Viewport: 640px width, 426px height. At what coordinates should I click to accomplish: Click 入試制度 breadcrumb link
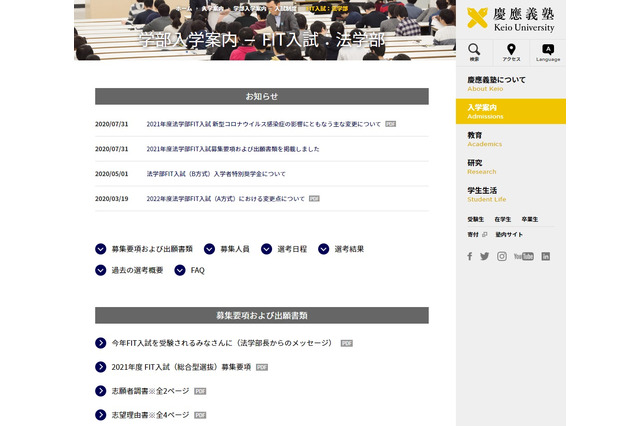click(286, 9)
